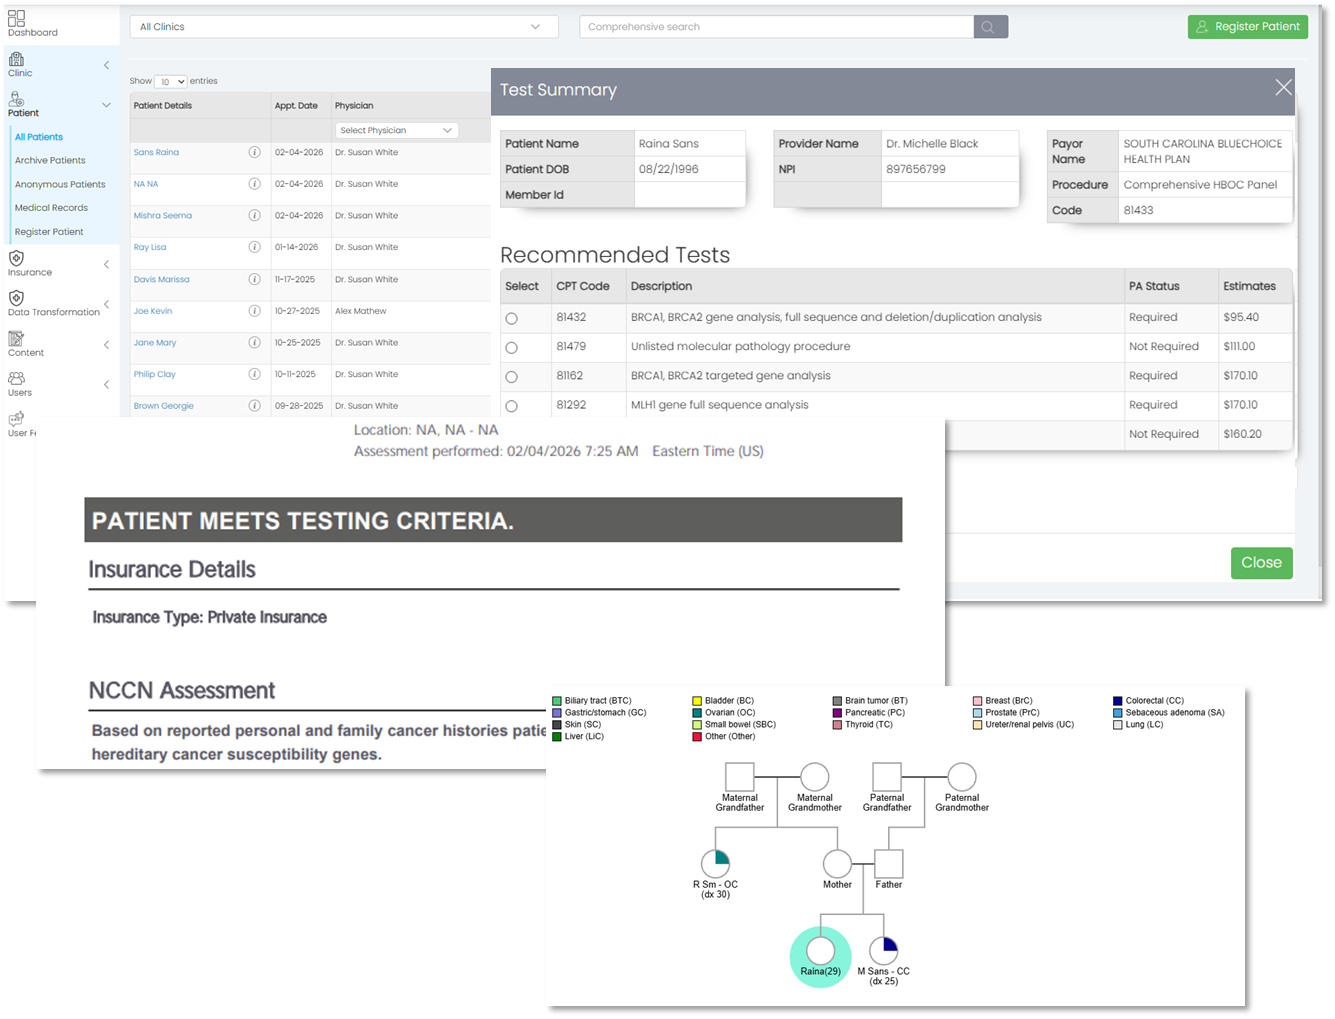Click the Content sidebar icon
Screen dimensions: 1335x1019
tap(16, 339)
